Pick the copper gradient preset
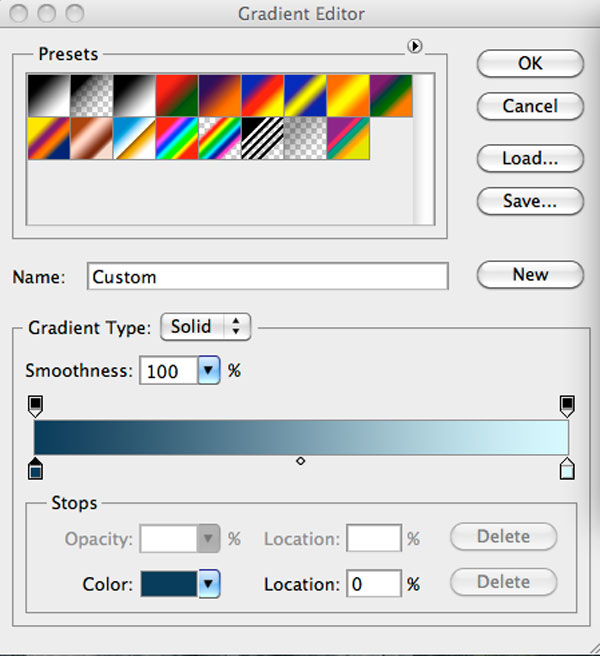Screen dimensions: 600x656 91,138
